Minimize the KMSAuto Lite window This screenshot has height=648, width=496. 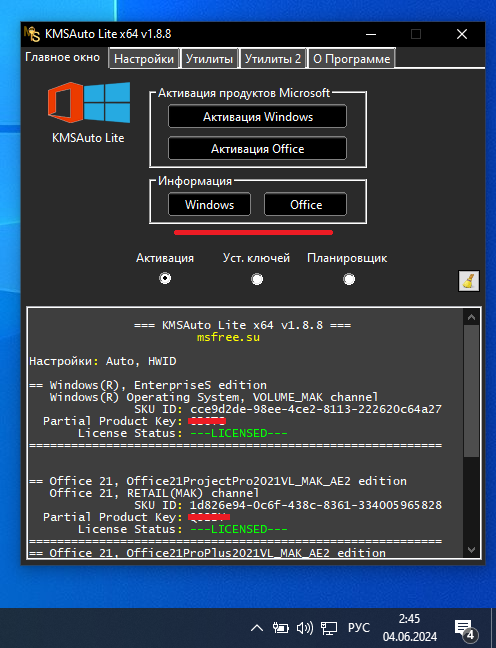[x=371, y=34]
